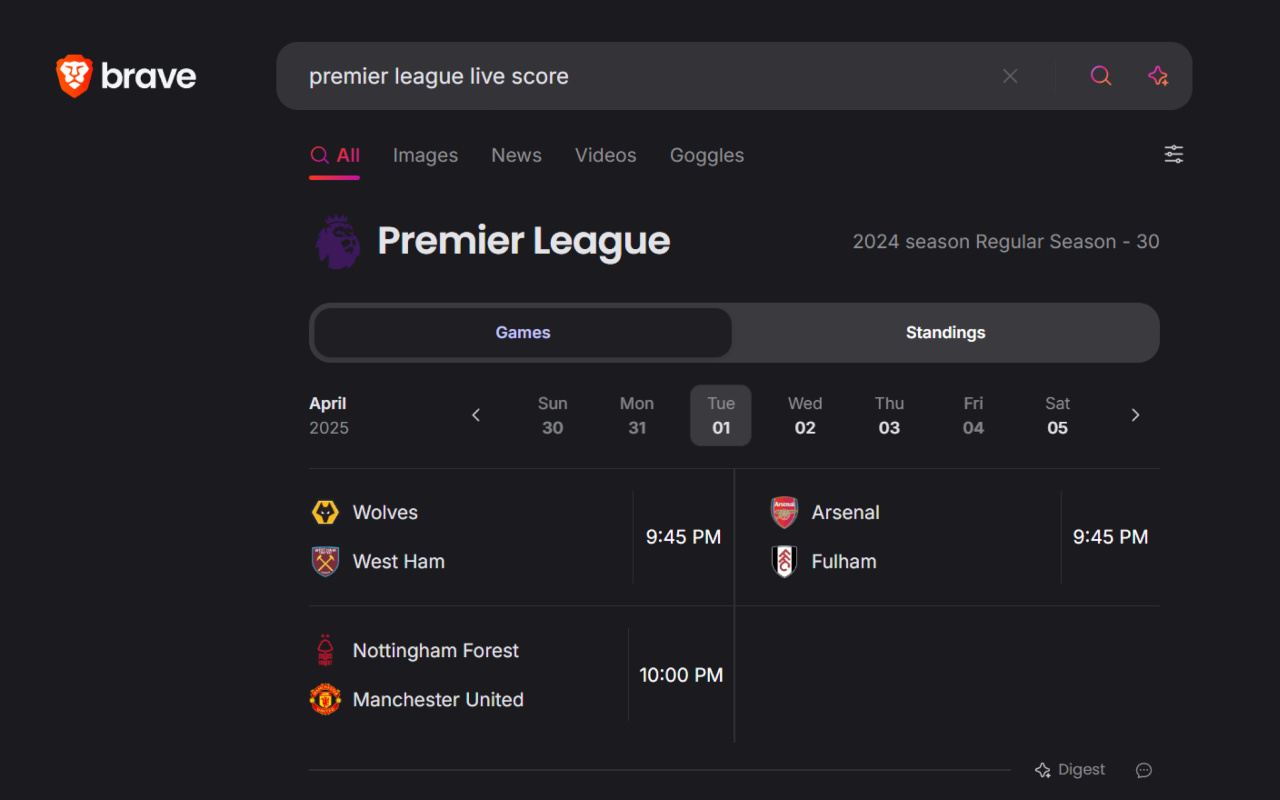Open the AI answer sparkle icon
Viewport: 1280px width, 800px height.
(1158, 76)
